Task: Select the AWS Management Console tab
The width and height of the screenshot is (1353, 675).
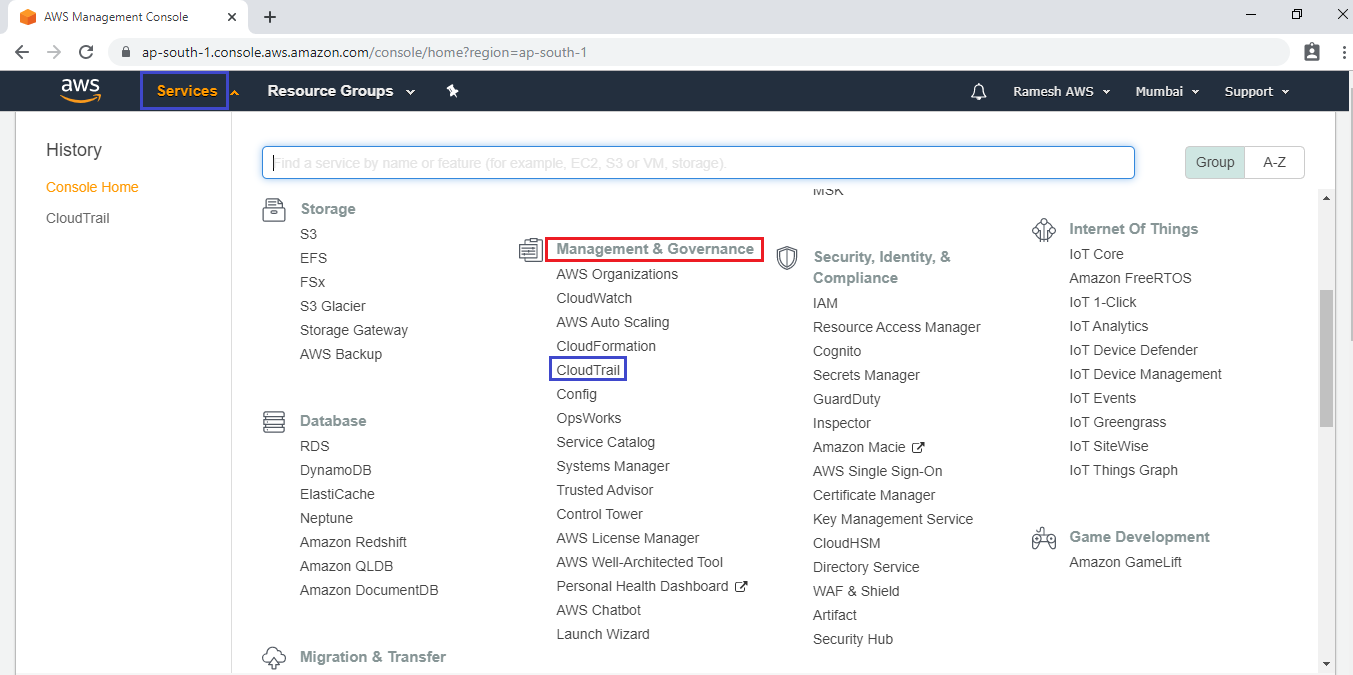Action: click(130, 17)
